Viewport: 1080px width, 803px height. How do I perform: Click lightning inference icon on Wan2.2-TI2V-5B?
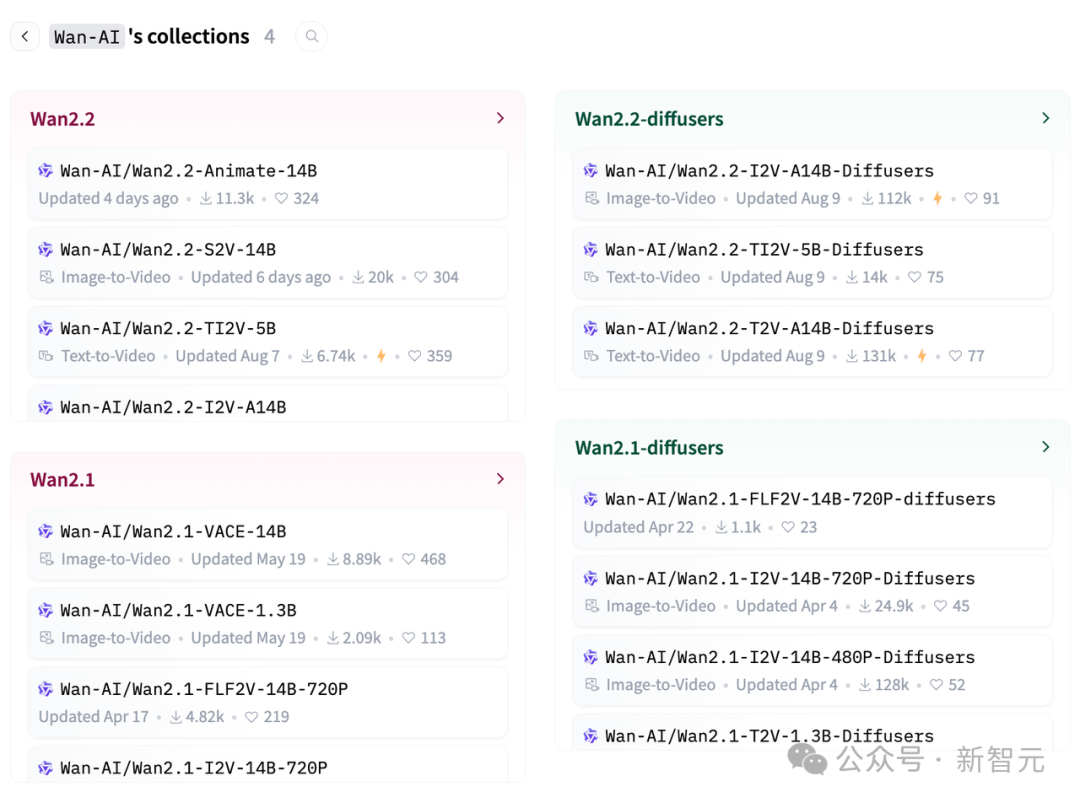[381, 356]
